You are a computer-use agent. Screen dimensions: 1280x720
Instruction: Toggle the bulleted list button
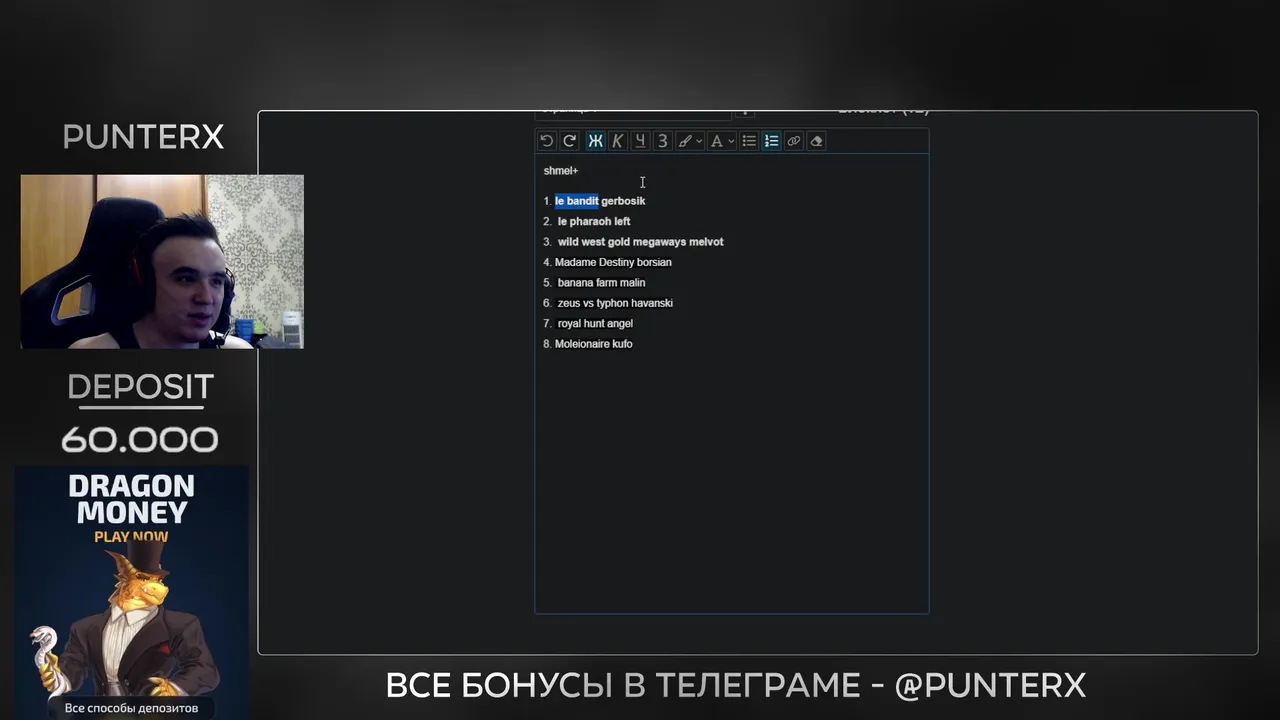pyautogui.click(x=749, y=141)
